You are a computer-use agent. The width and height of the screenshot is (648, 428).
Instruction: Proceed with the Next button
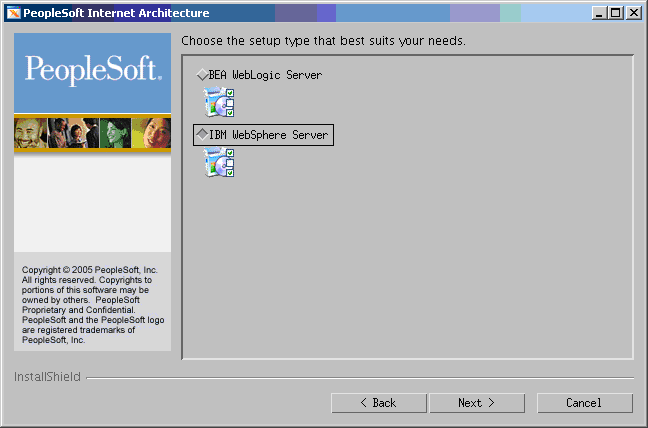pos(477,403)
